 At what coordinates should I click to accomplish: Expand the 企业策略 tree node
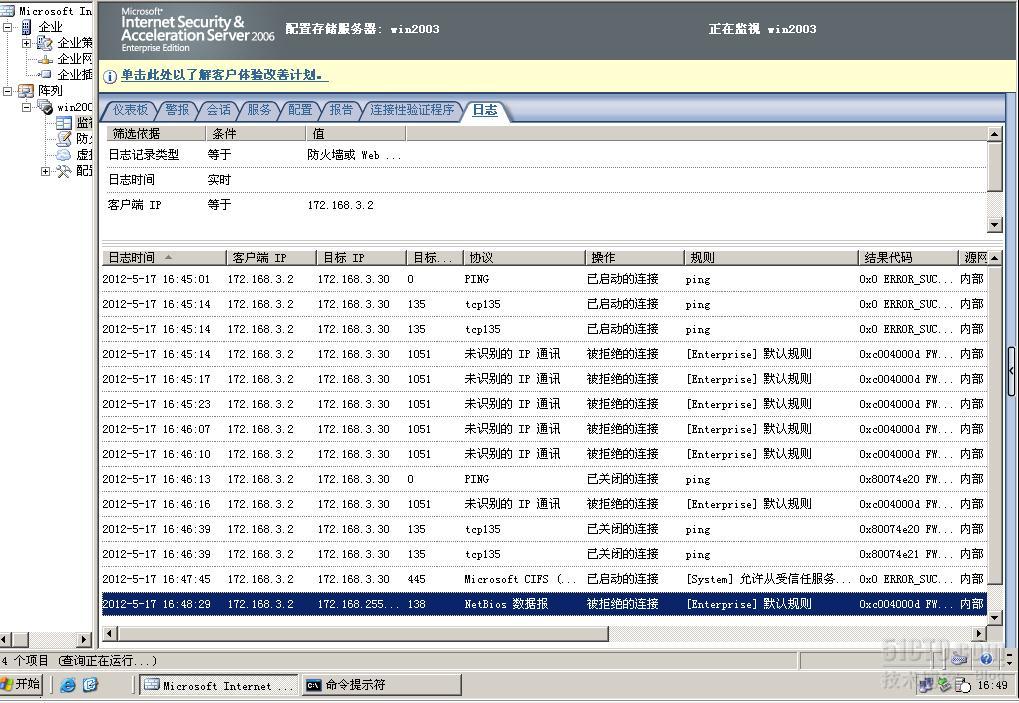[27, 44]
